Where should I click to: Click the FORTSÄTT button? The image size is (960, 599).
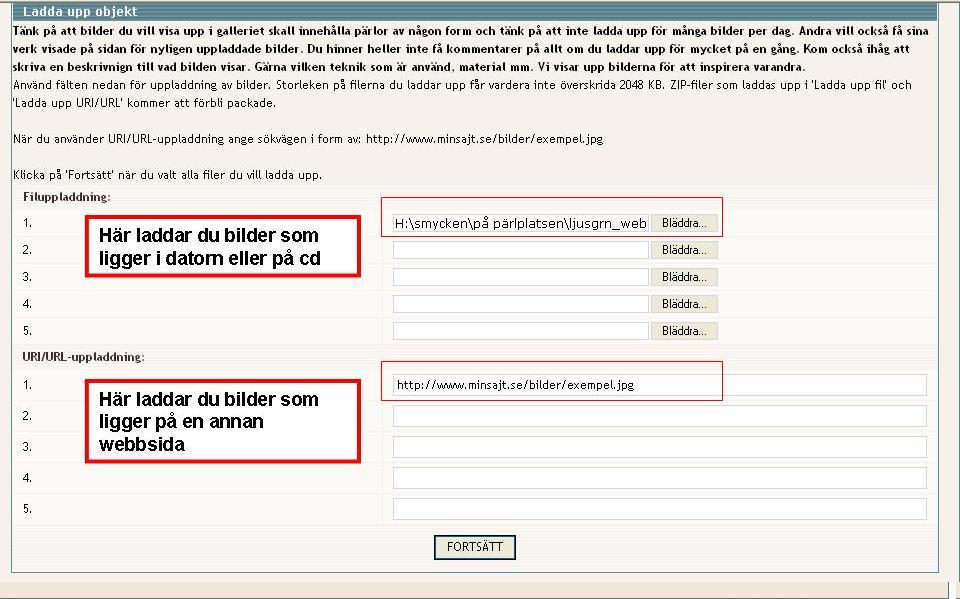coord(475,547)
